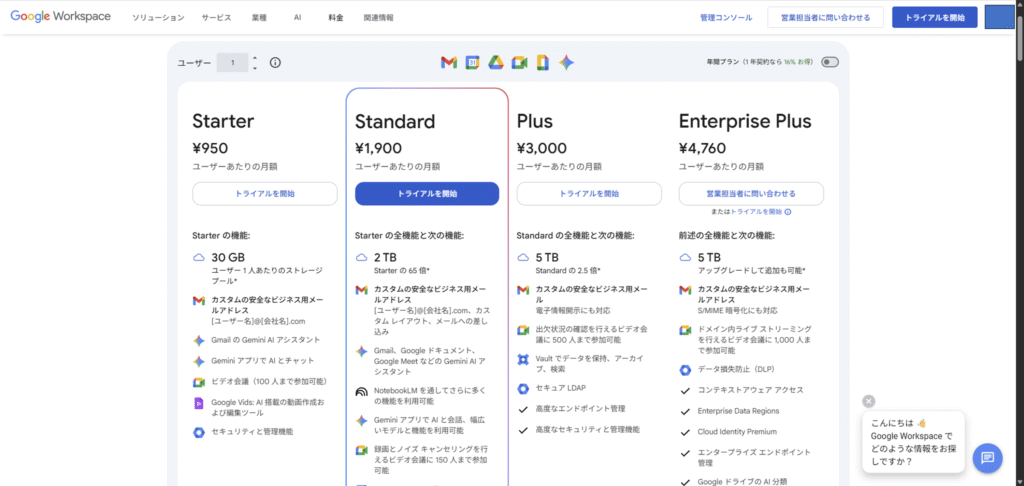Dismiss the こんにちは chat popup with its close icon
1024x486 pixels.
pyautogui.click(x=869, y=401)
